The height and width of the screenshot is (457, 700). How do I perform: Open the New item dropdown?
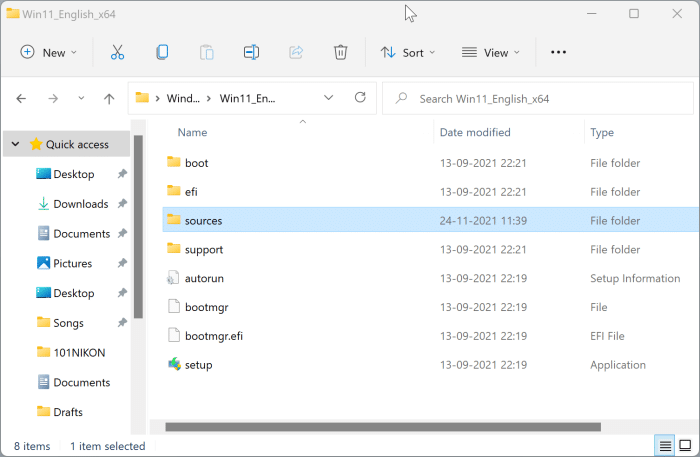coord(48,53)
